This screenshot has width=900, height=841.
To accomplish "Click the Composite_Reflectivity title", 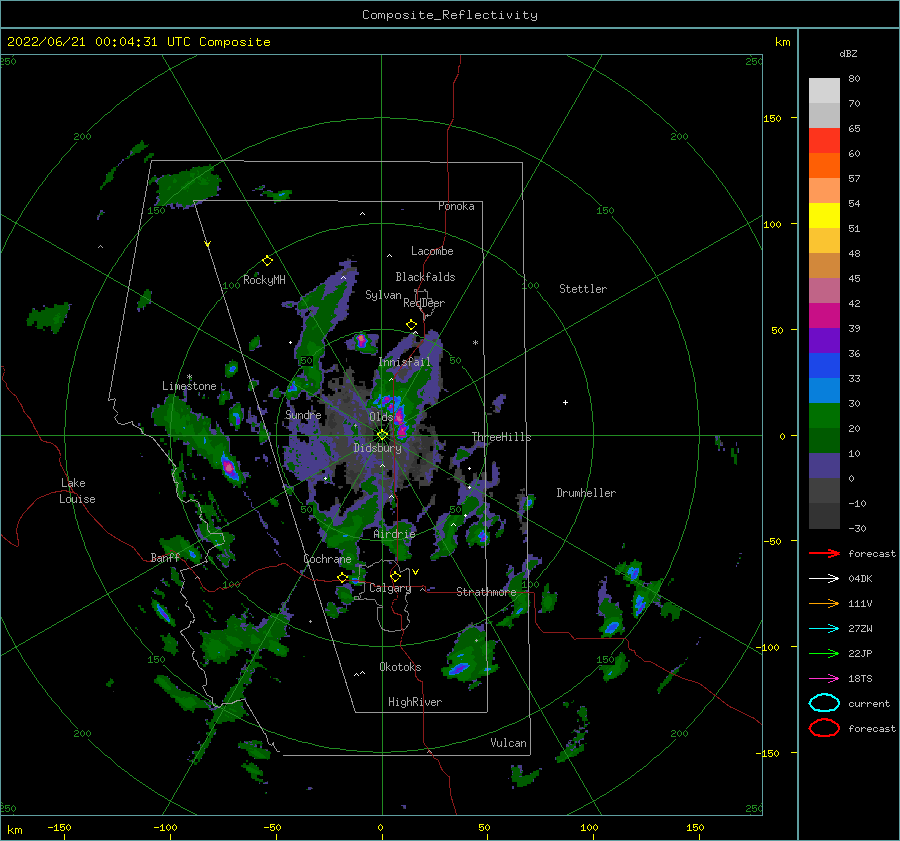I will tap(449, 15).
